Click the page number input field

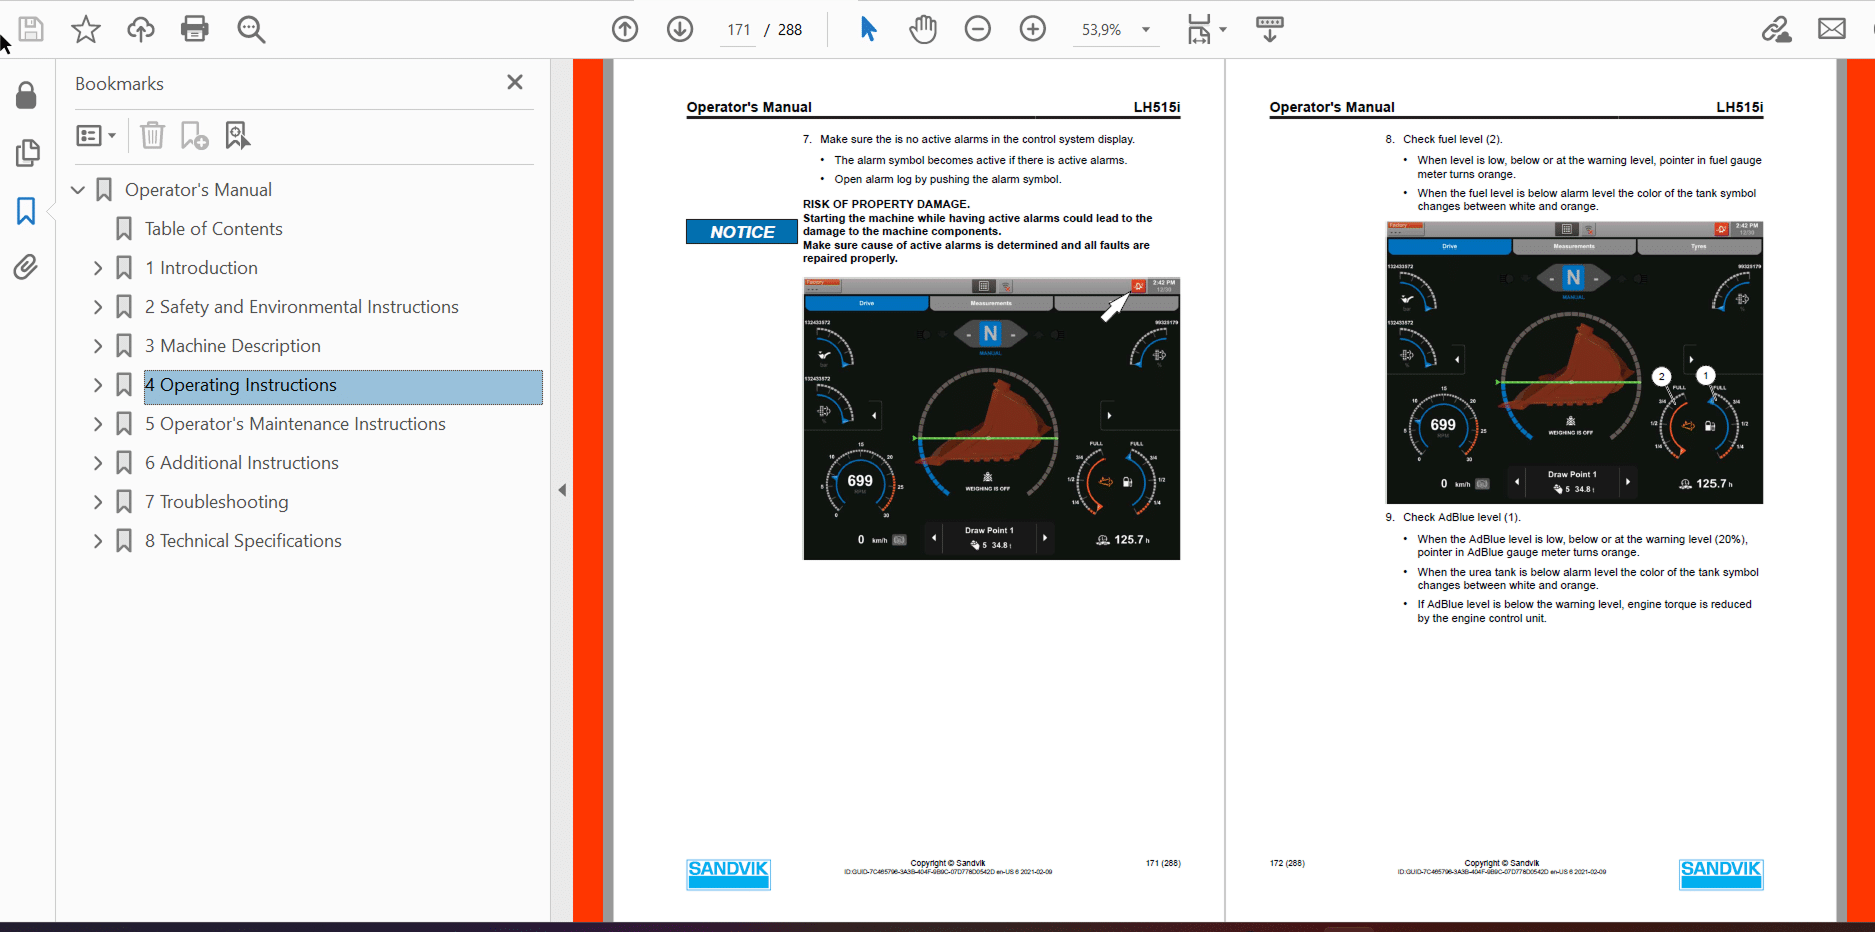(x=739, y=30)
